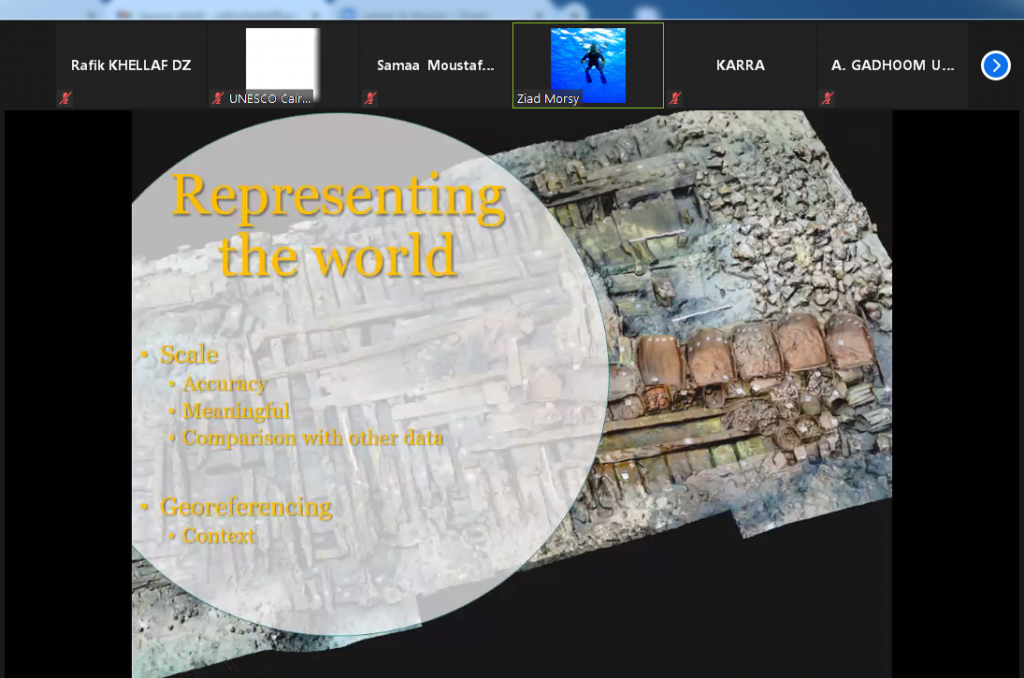Click 'Comparison with other data' bullet

(312, 438)
